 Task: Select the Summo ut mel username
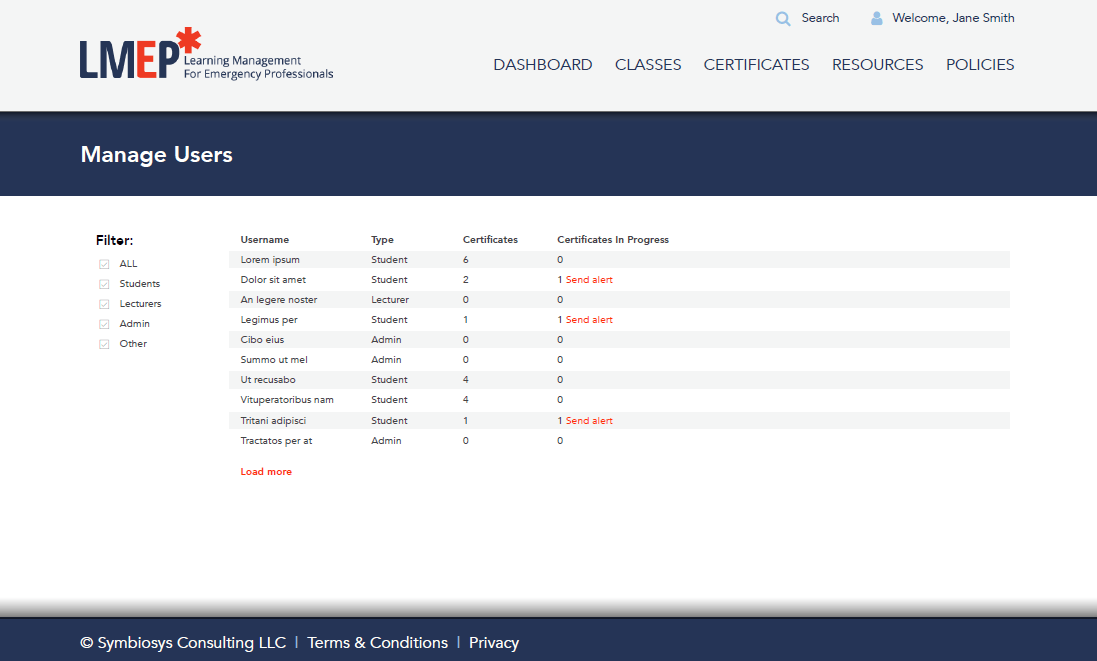point(274,360)
